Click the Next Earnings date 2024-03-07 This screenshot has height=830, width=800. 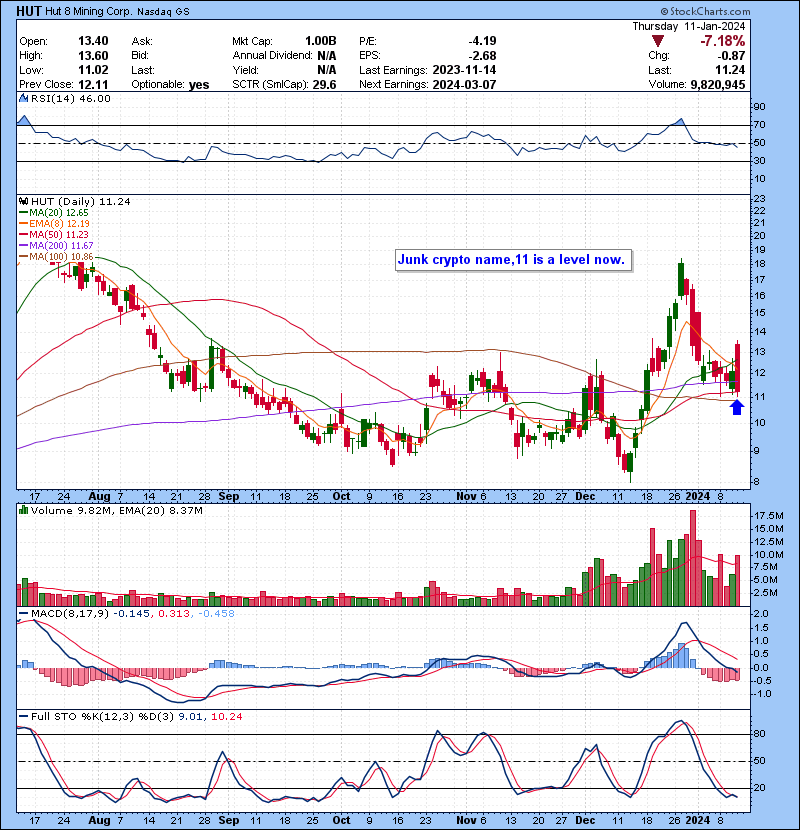[464, 84]
